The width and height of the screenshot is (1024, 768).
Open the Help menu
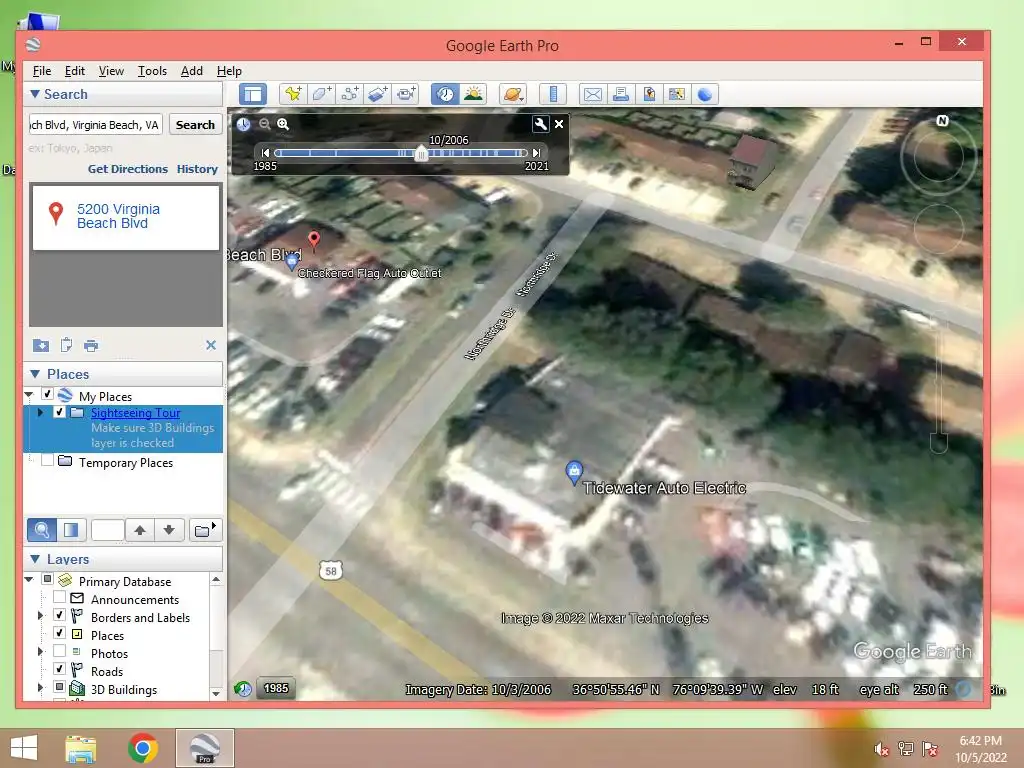(229, 71)
